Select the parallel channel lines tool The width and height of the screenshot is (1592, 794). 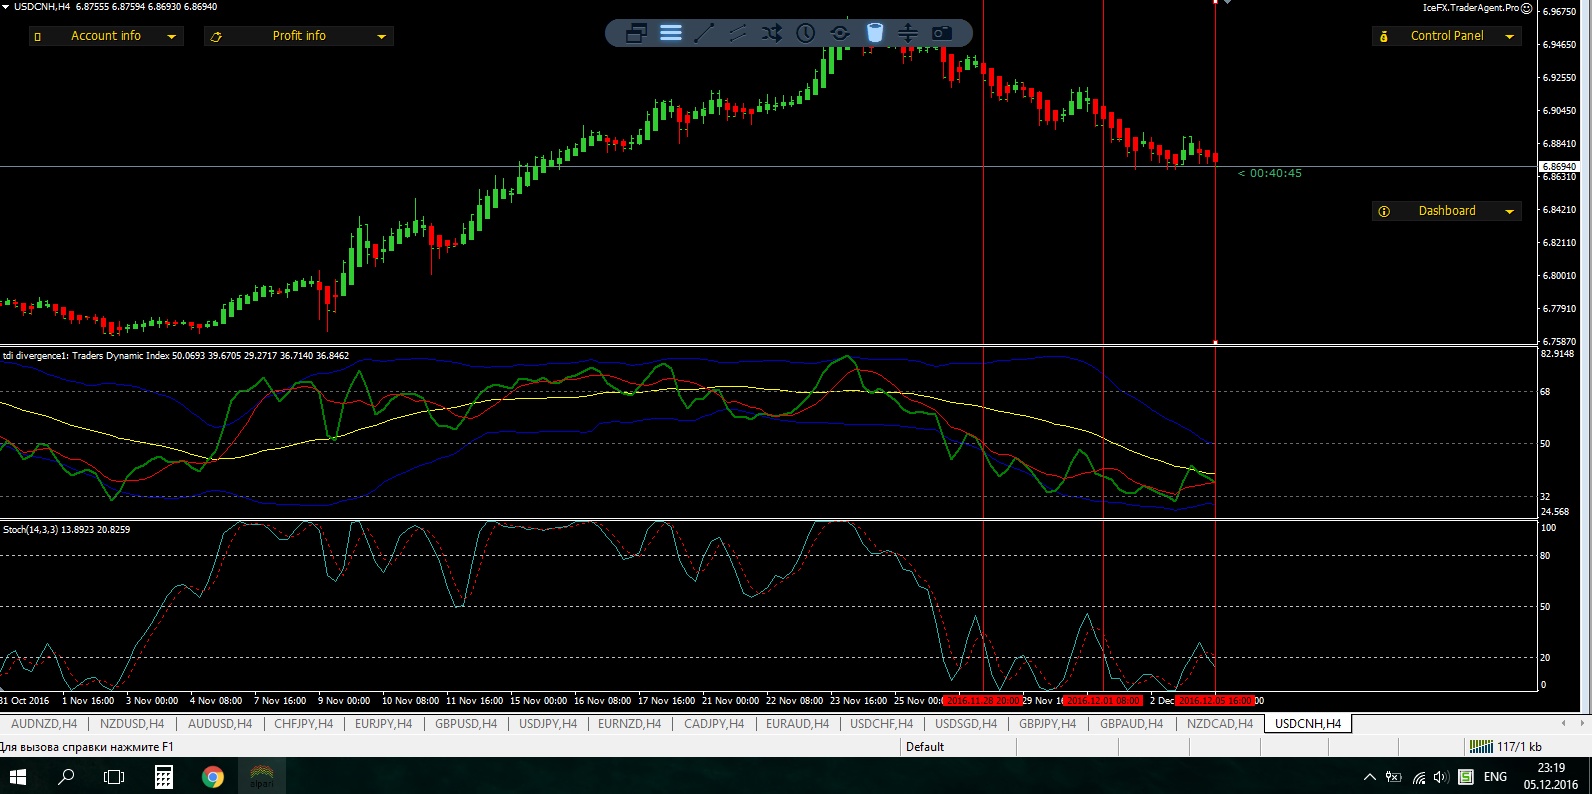[738, 33]
